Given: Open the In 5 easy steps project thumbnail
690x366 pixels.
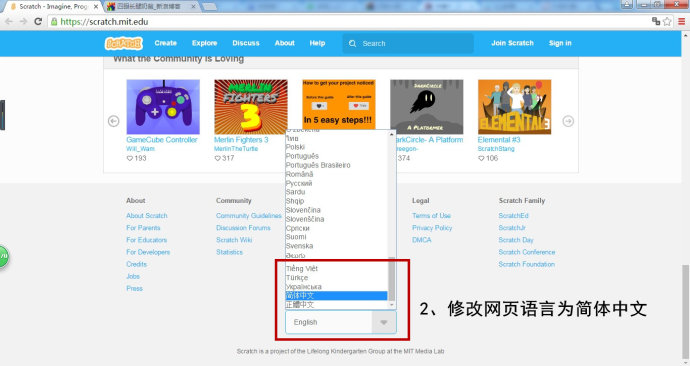Looking at the screenshot, I should [x=339, y=104].
